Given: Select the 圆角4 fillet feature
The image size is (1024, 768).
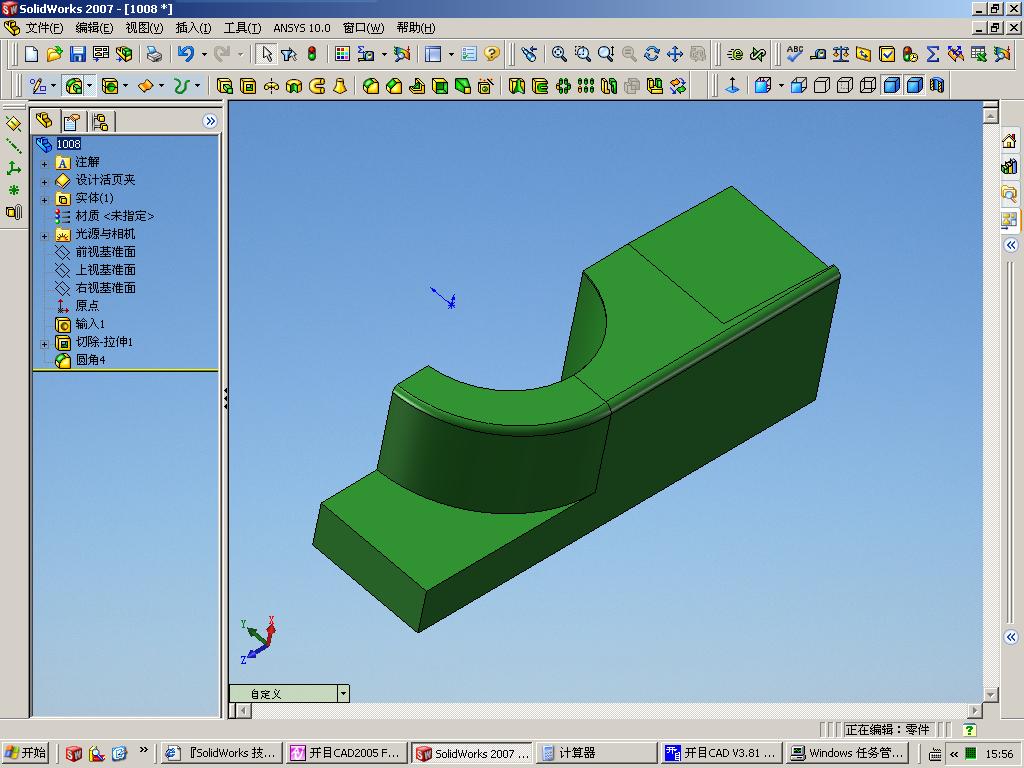Looking at the screenshot, I should click(90, 360).
